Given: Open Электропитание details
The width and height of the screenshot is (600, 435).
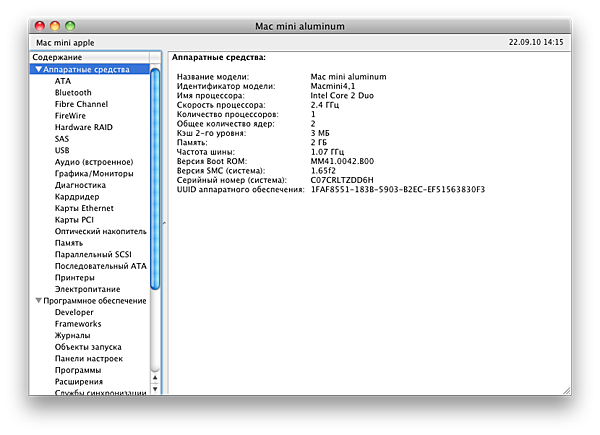Looking at the screenshot, I should tap(87, 289).
